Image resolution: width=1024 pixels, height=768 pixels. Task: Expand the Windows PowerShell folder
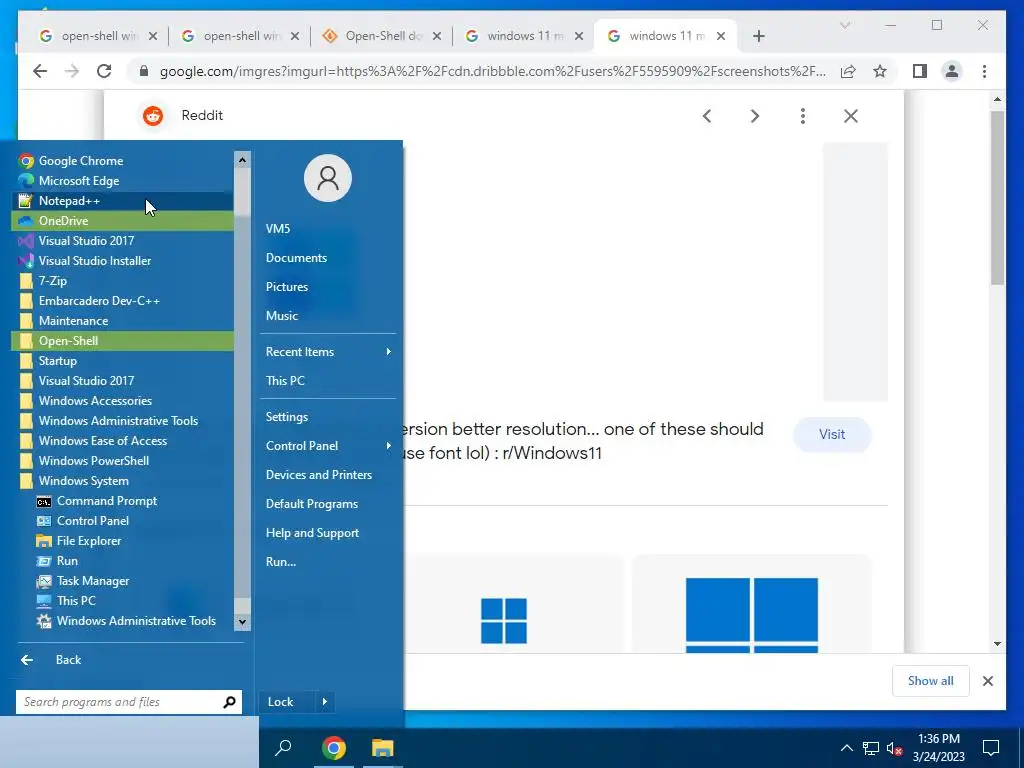(122, 461)
